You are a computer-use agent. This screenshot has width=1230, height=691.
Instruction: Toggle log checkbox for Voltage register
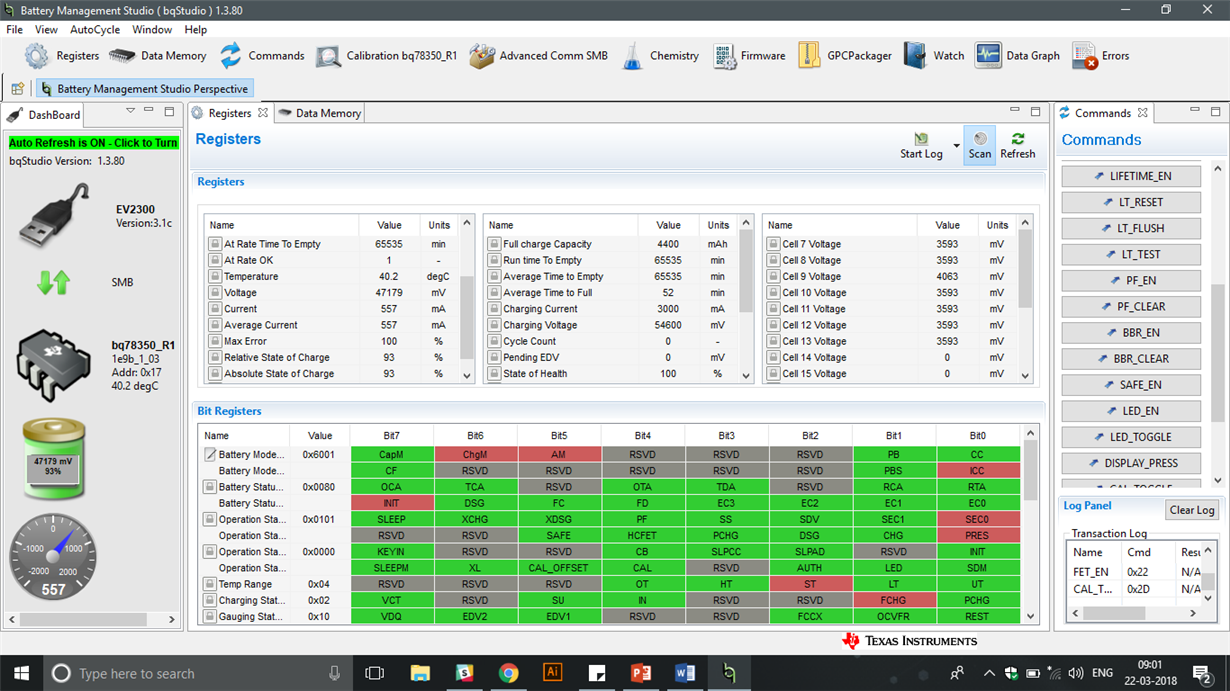click(215, 292)
